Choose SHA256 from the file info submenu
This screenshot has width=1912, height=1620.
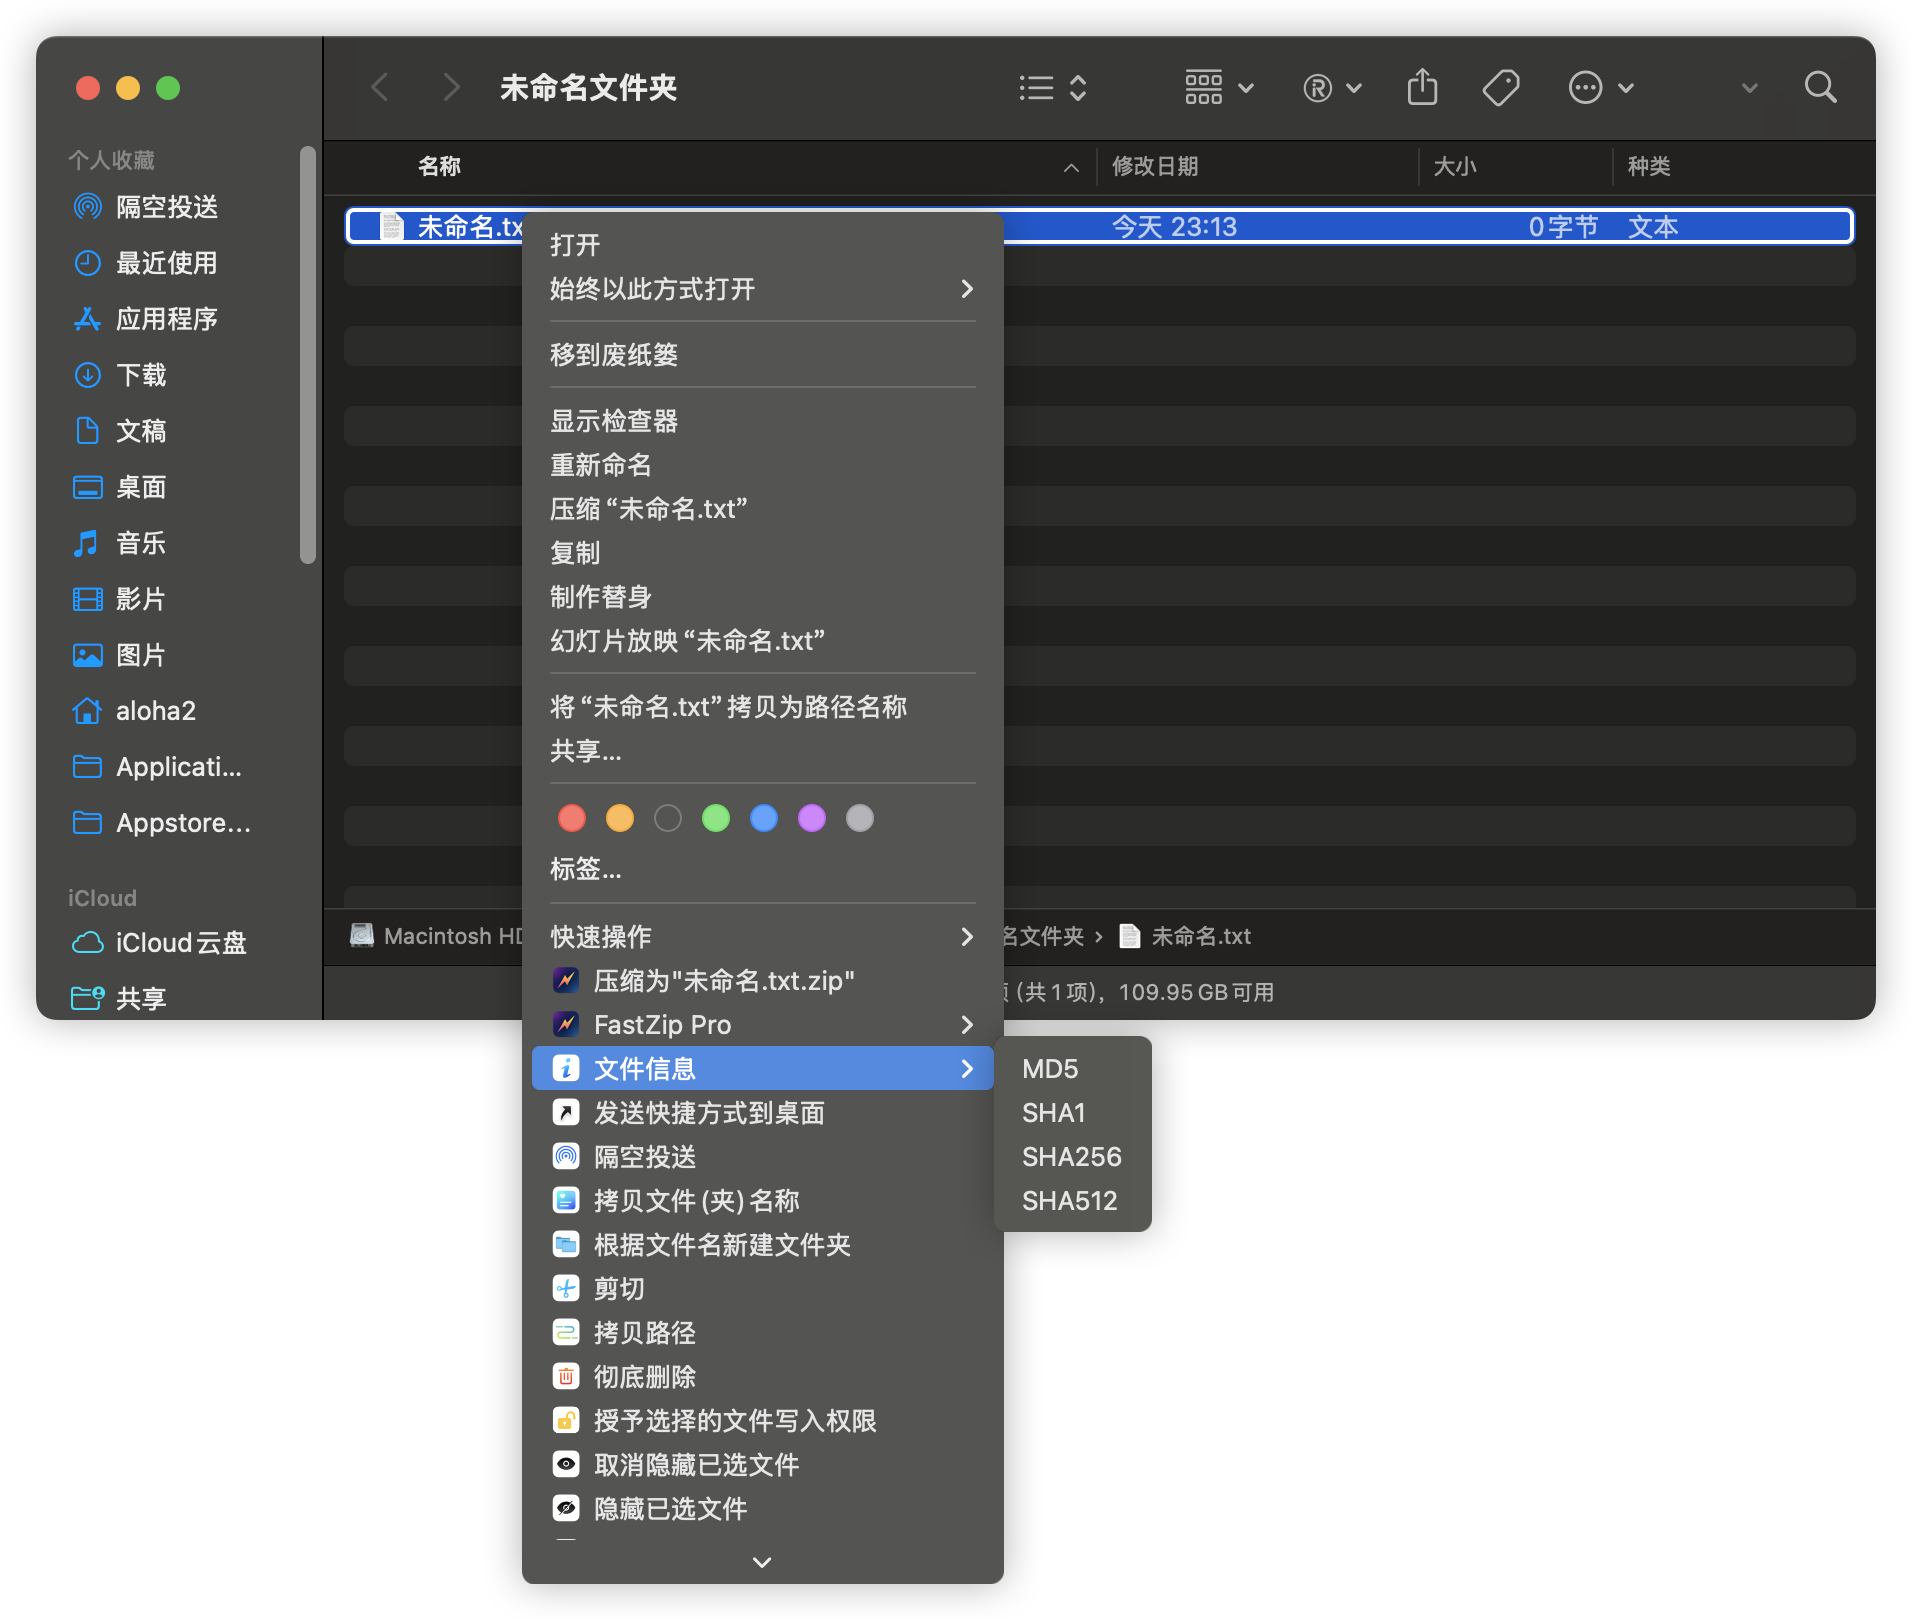pyautogui.click(x=1071, y=1157)
